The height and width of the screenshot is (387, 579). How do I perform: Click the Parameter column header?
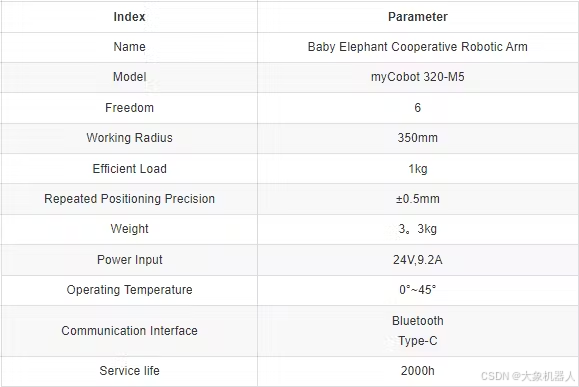pyautogui.click(x=418, y=17)
